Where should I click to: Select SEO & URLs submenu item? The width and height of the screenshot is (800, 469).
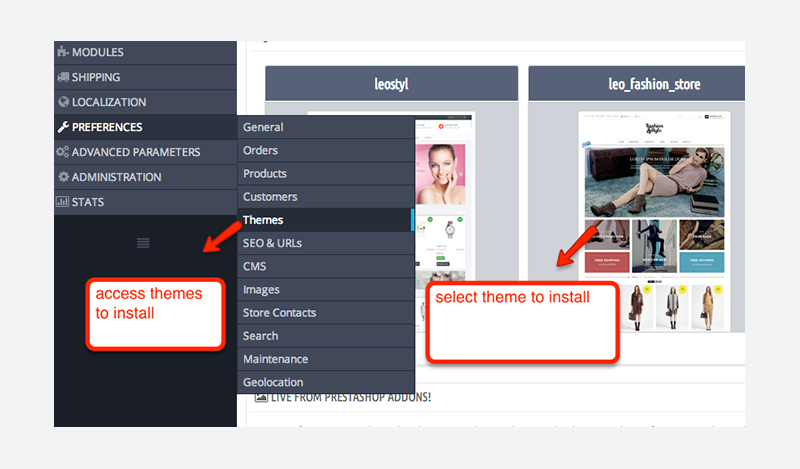point(326,243)
